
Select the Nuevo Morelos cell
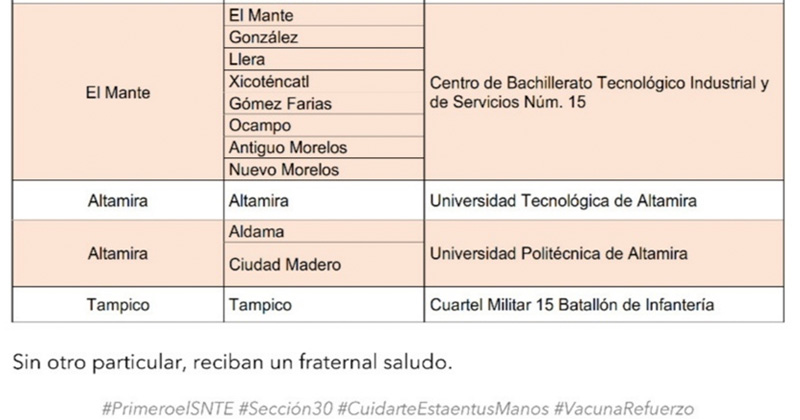284,170
